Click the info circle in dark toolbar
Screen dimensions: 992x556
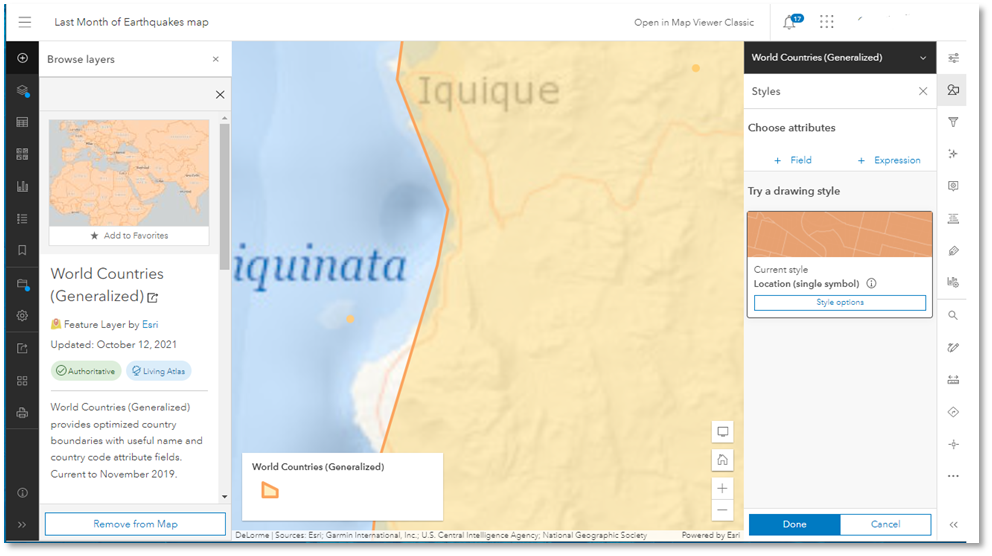(x=22, y=493)
